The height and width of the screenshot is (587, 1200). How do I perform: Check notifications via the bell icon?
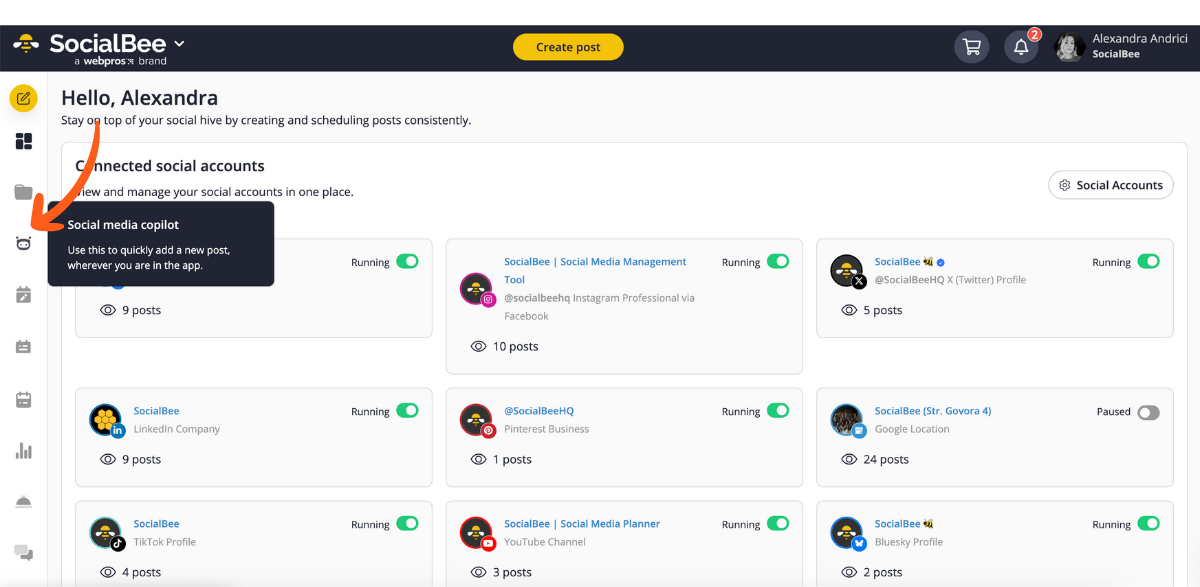1020,46
